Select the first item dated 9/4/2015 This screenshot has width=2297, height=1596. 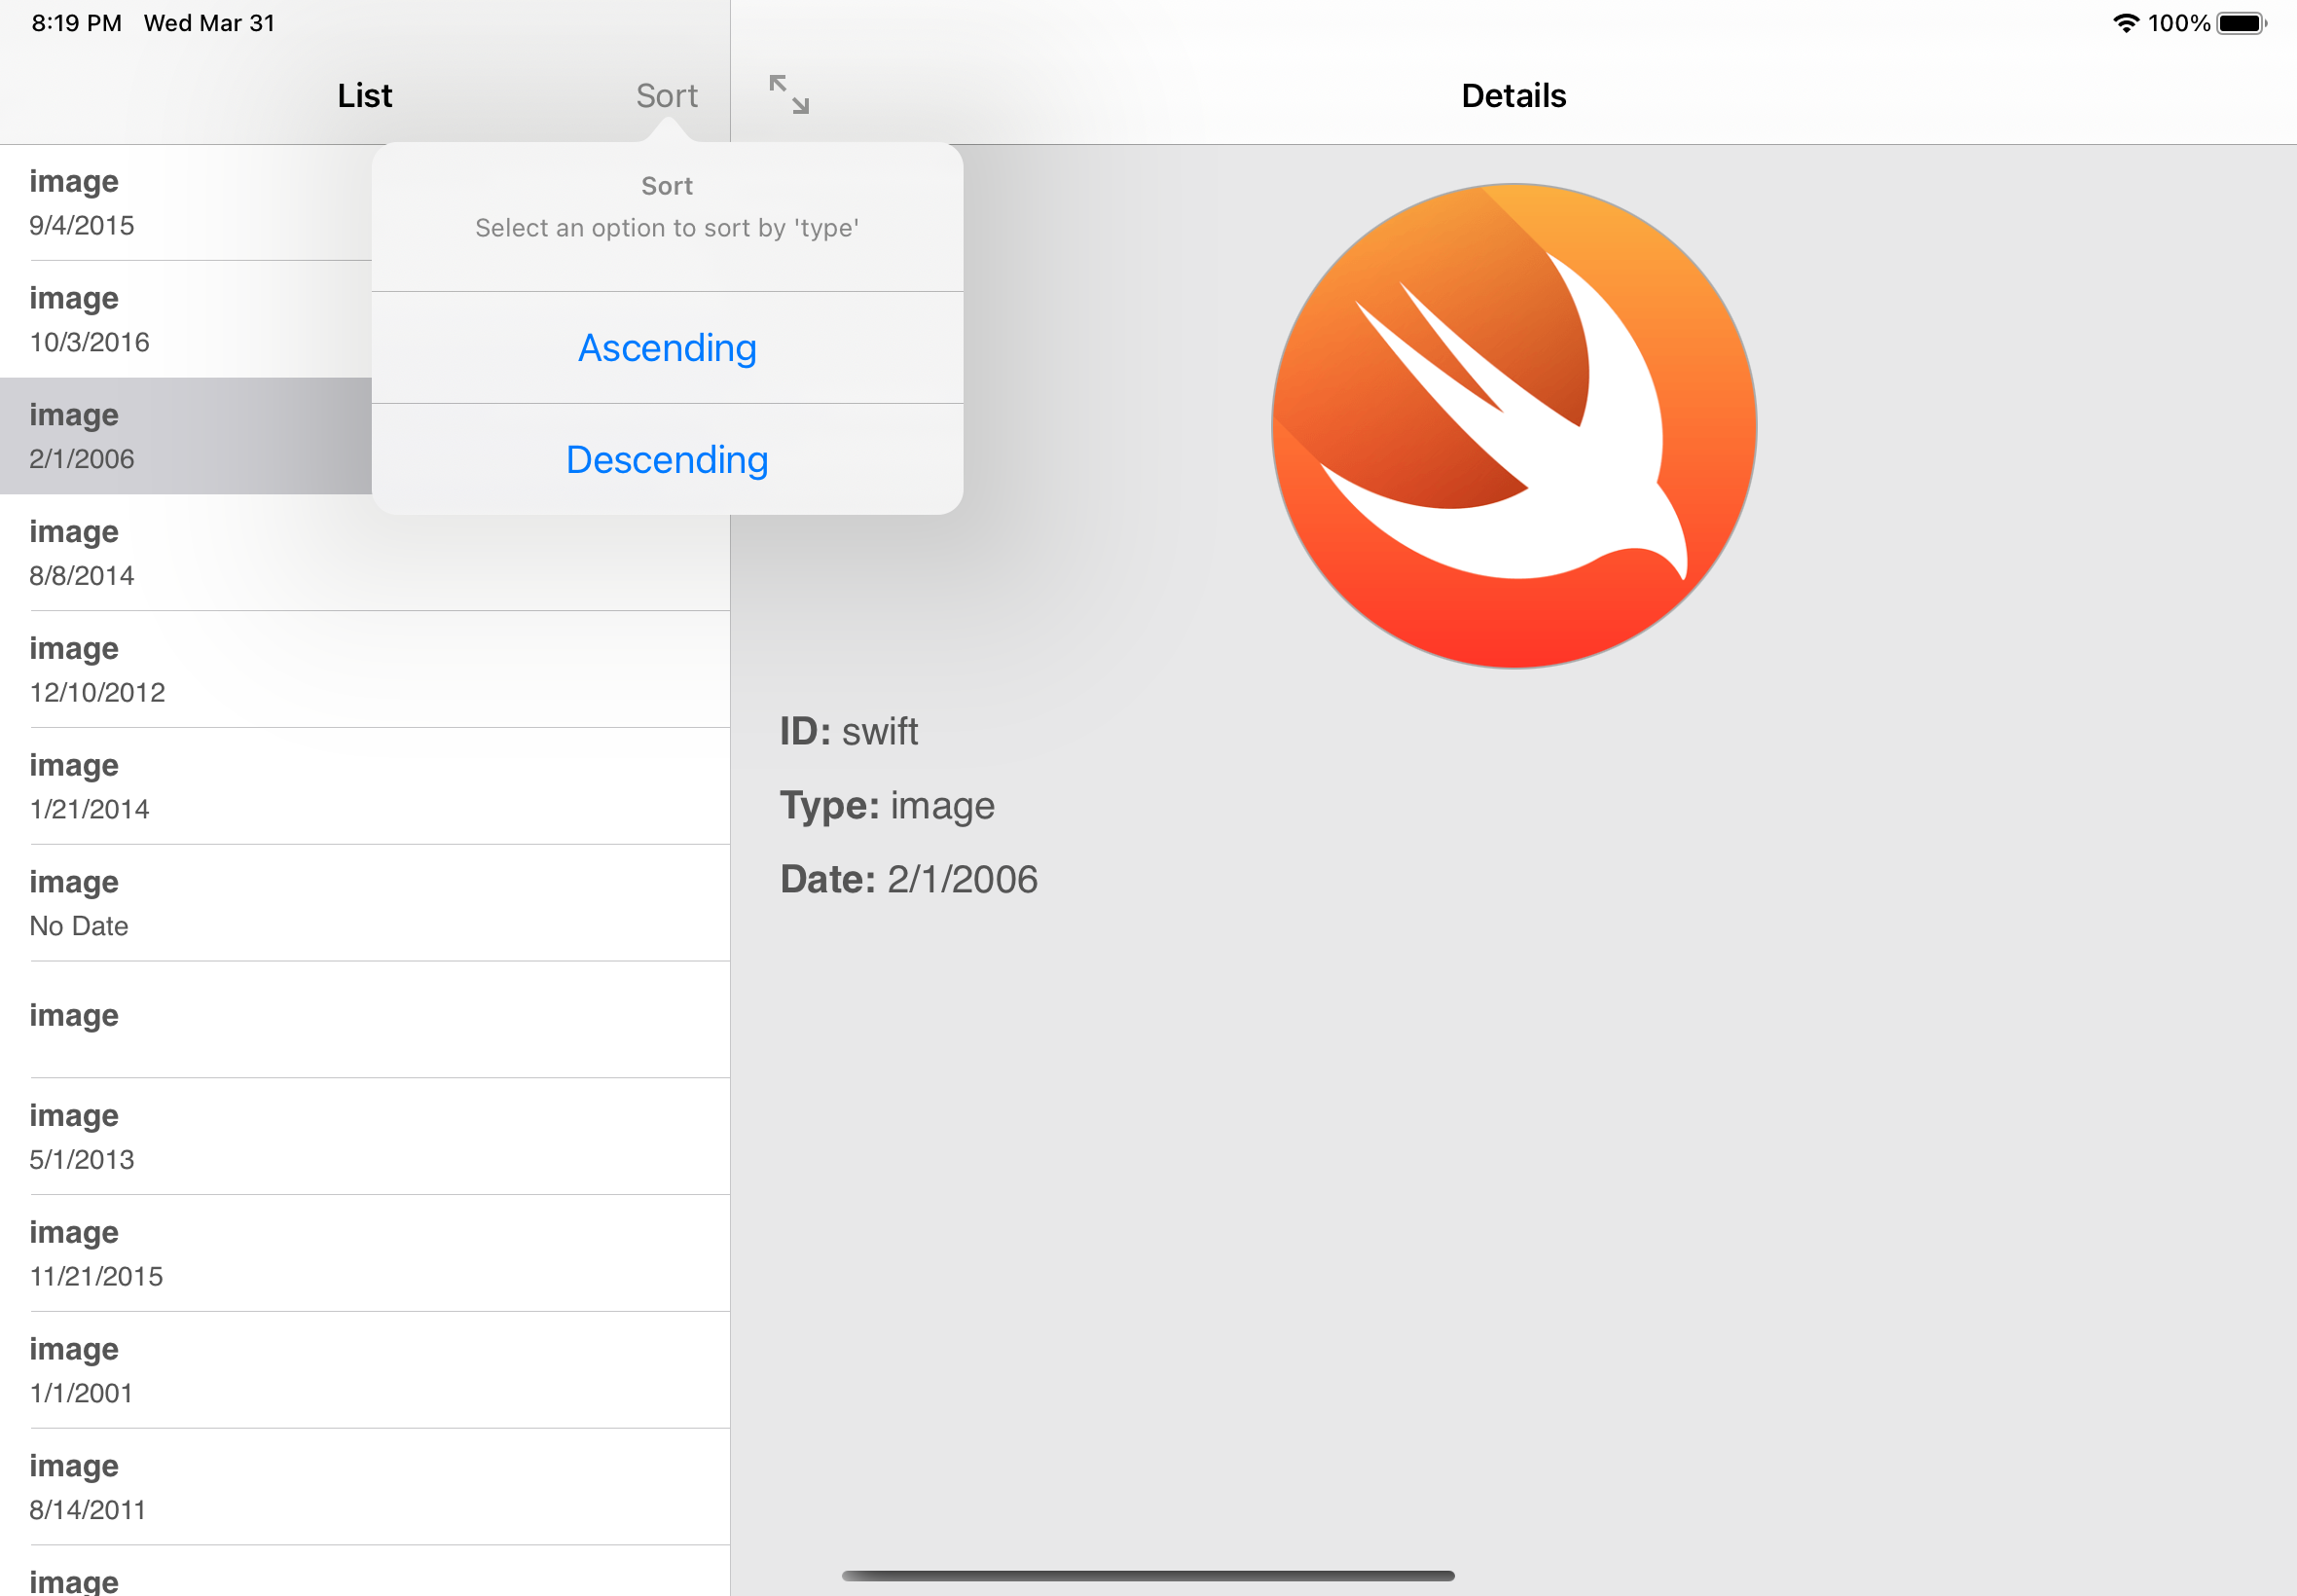tap(185, 203)
